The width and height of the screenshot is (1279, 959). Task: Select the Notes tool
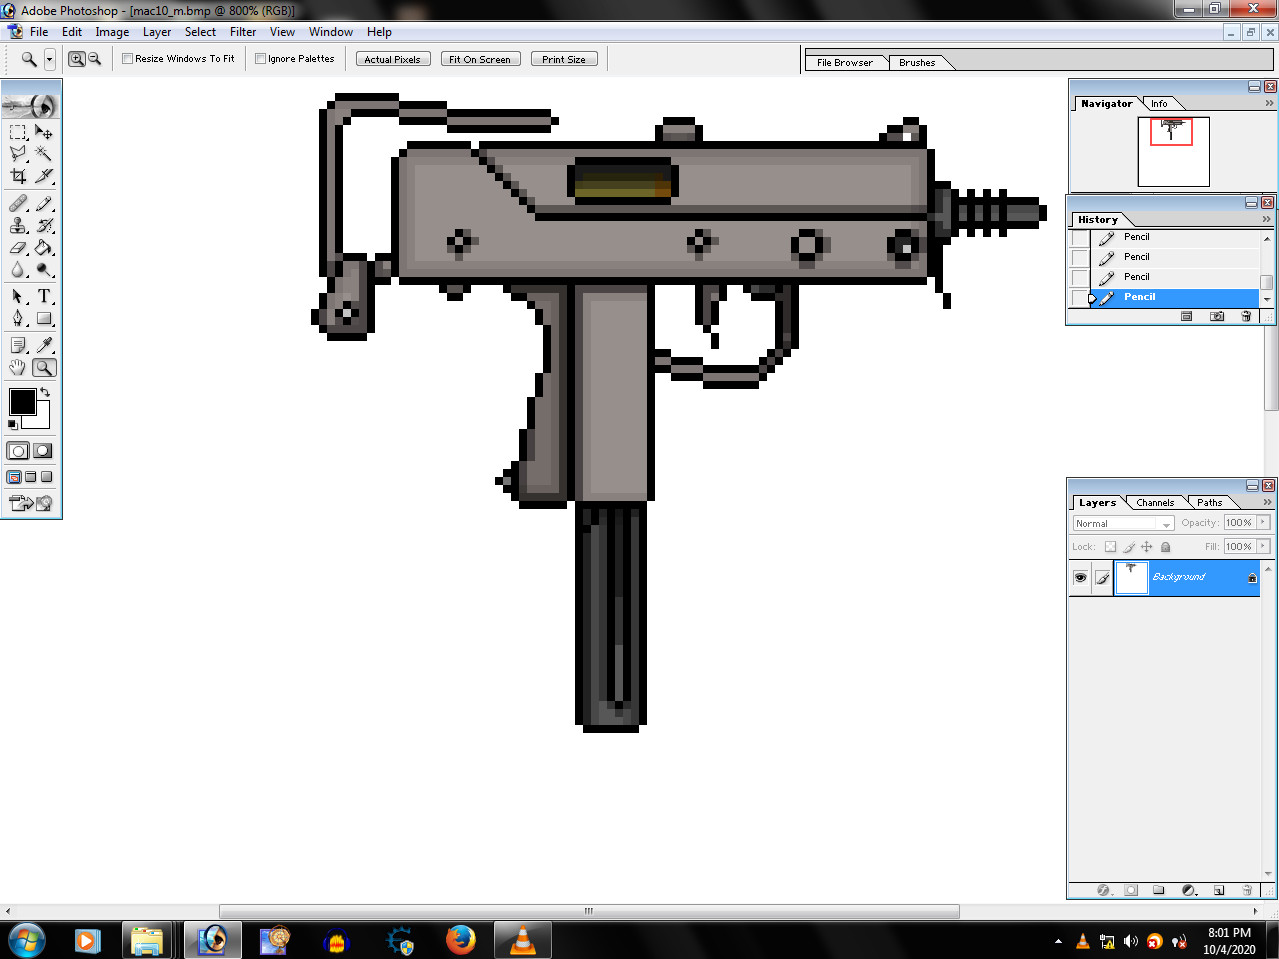(18, 346)
